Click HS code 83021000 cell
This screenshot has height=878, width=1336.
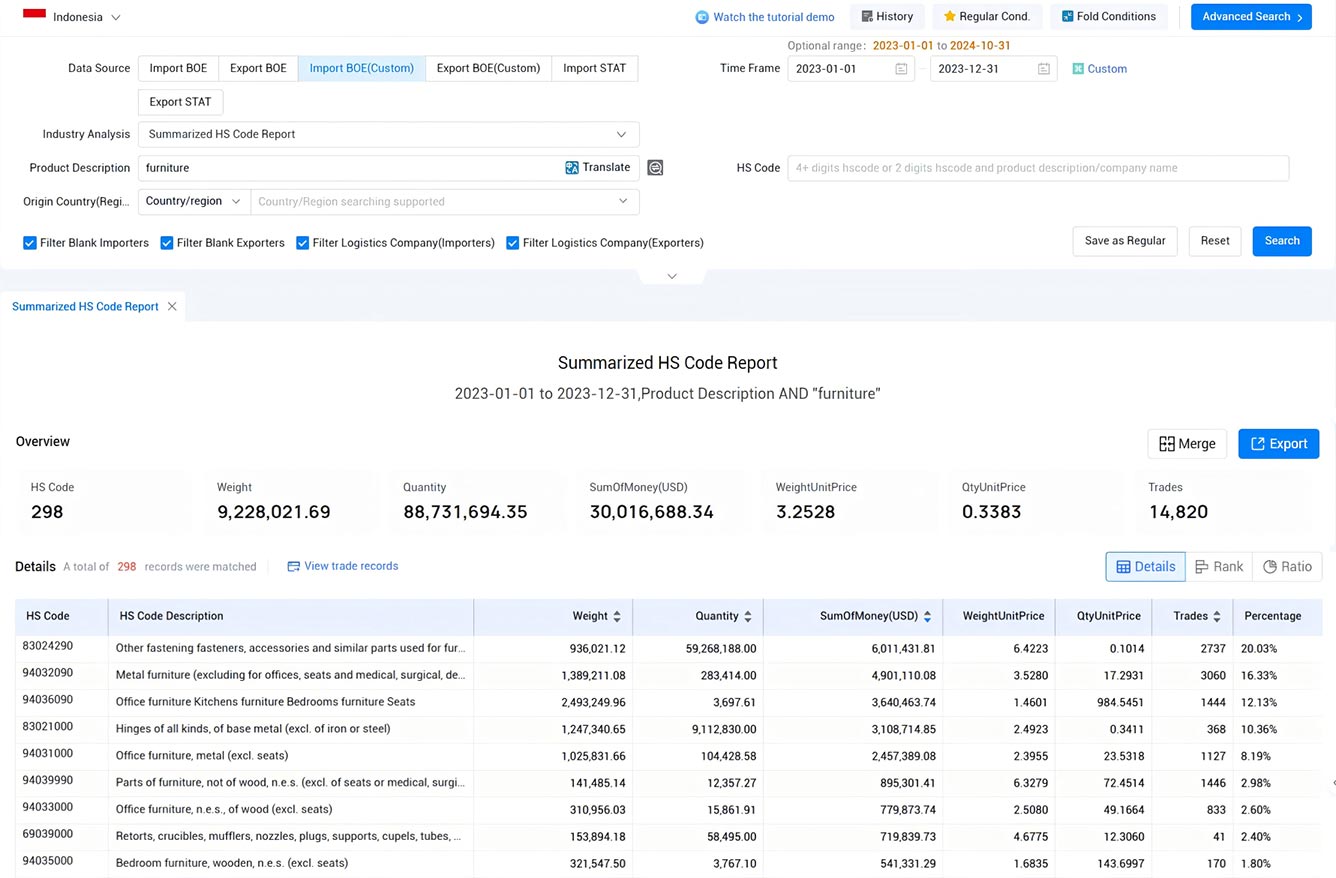[x=48, y=727]
